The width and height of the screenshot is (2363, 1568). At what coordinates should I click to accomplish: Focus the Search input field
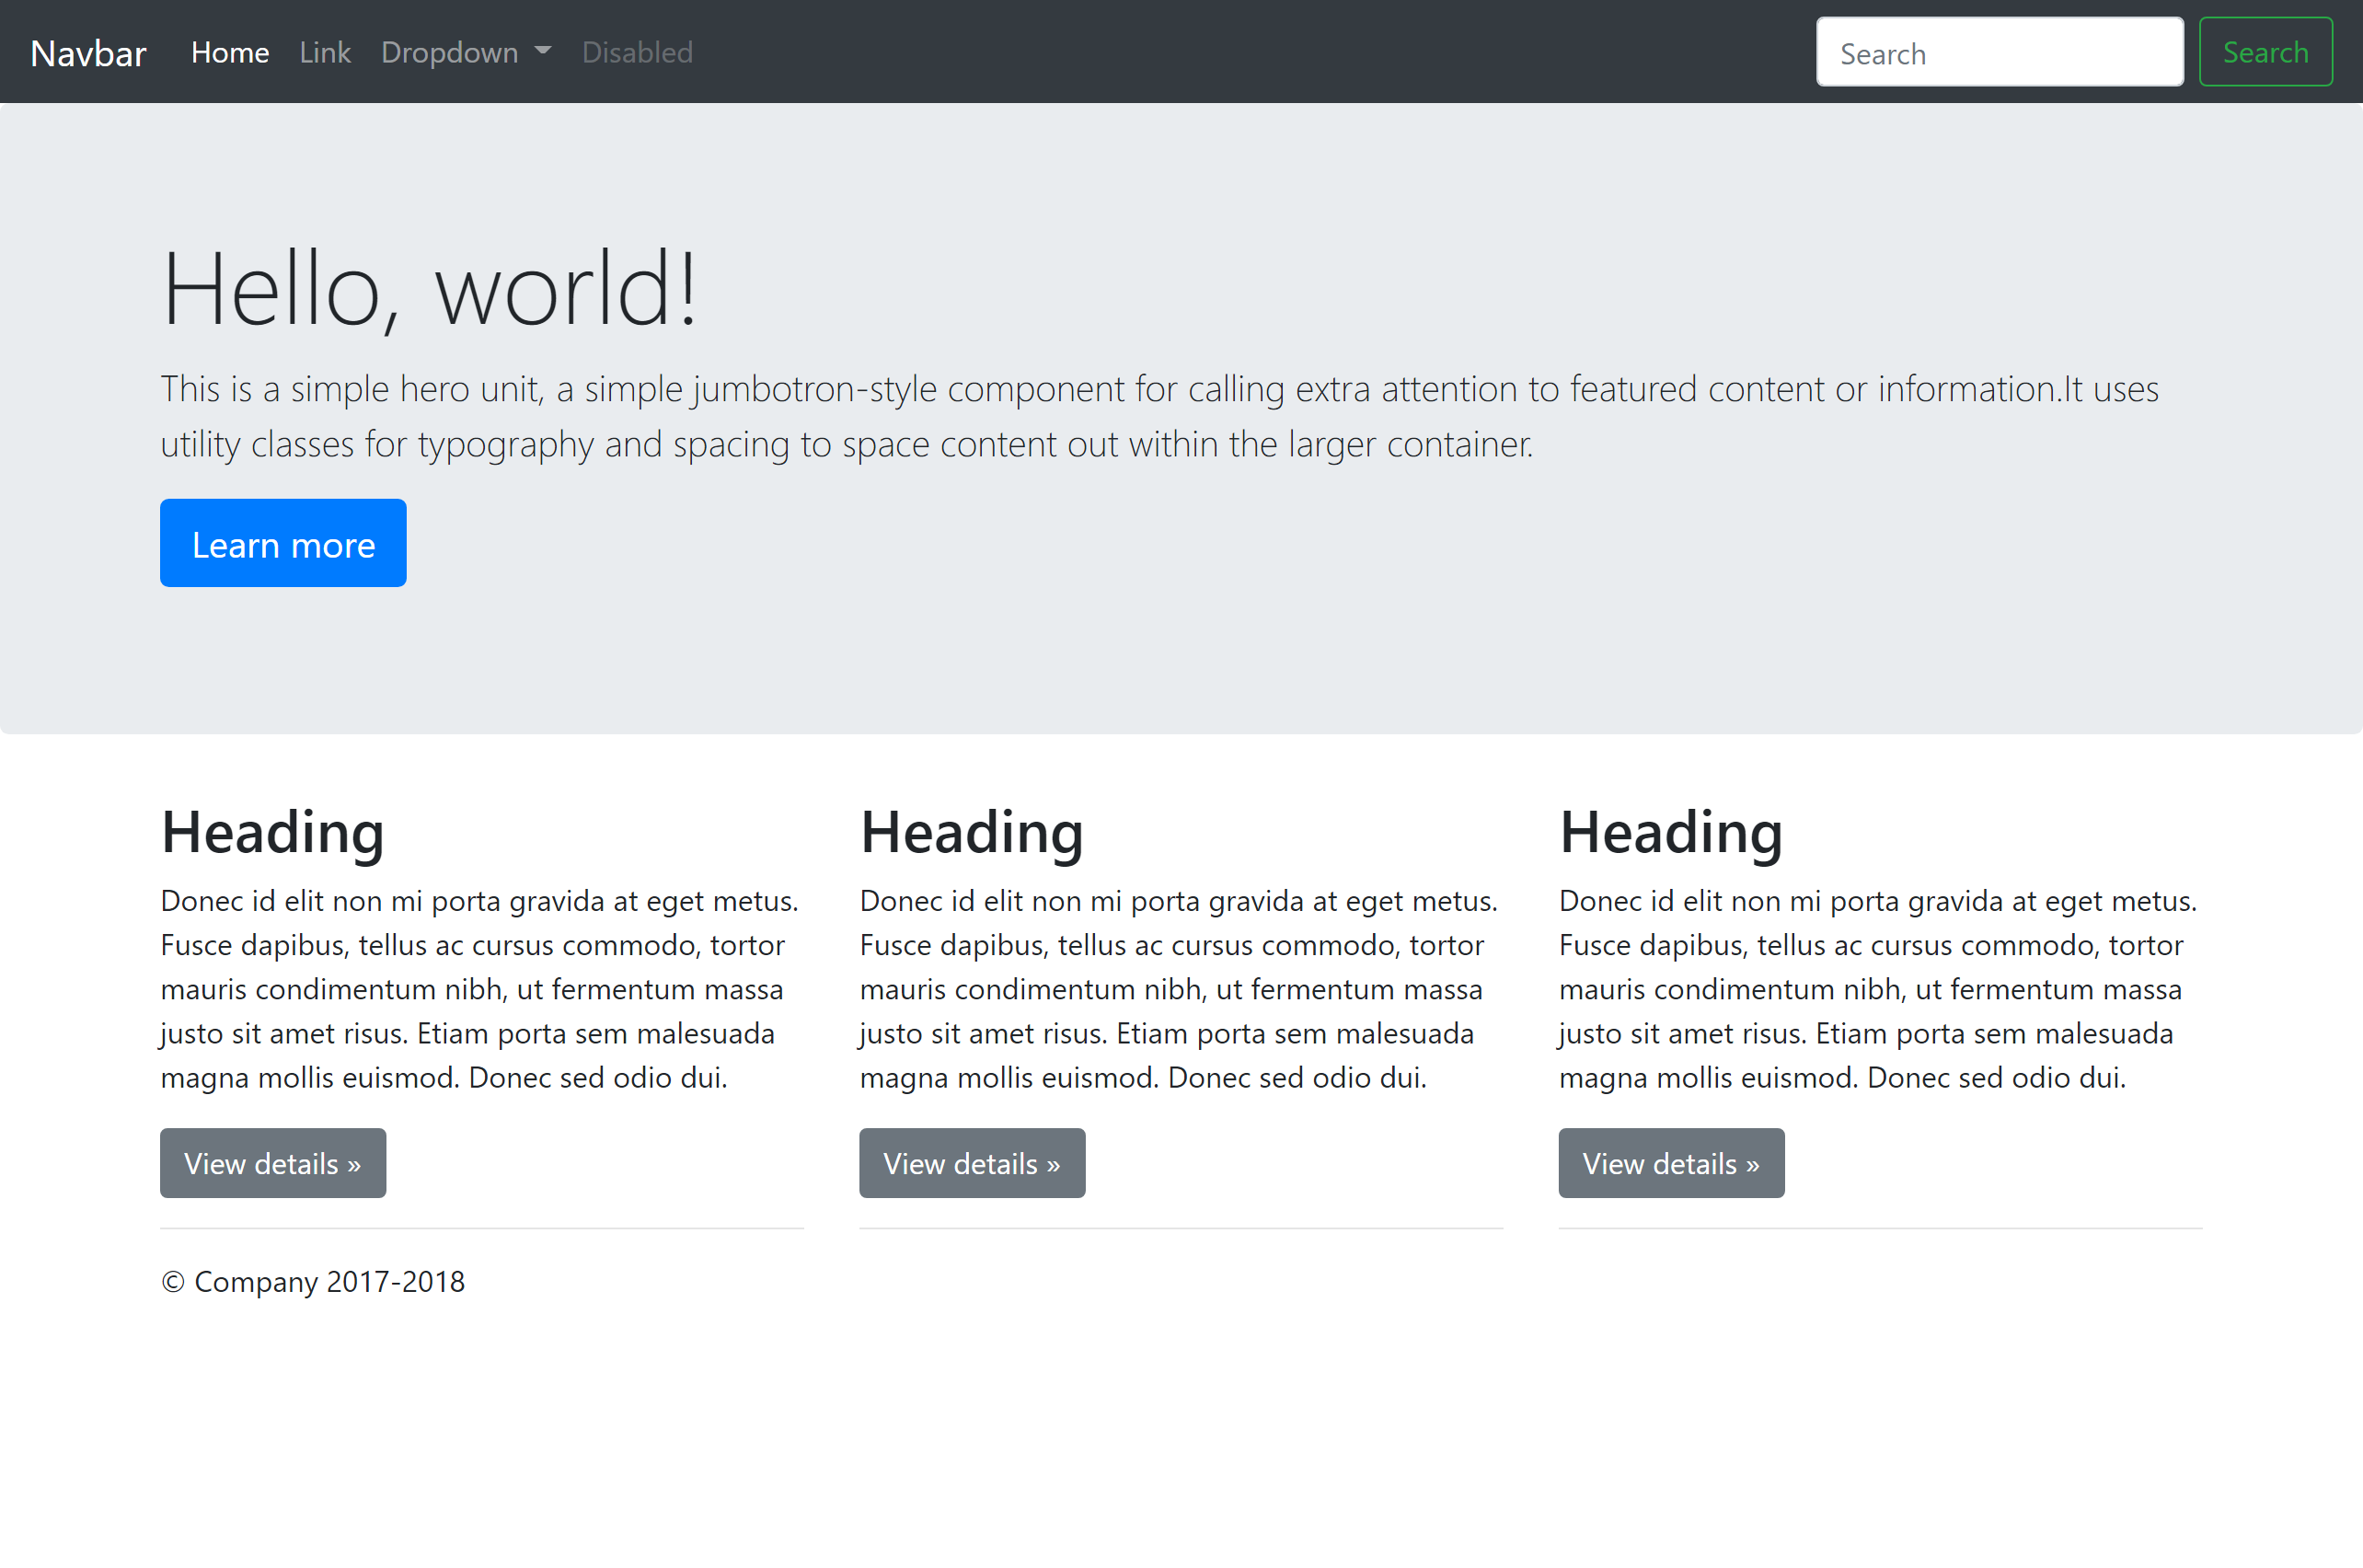(x=1999, y=52)
